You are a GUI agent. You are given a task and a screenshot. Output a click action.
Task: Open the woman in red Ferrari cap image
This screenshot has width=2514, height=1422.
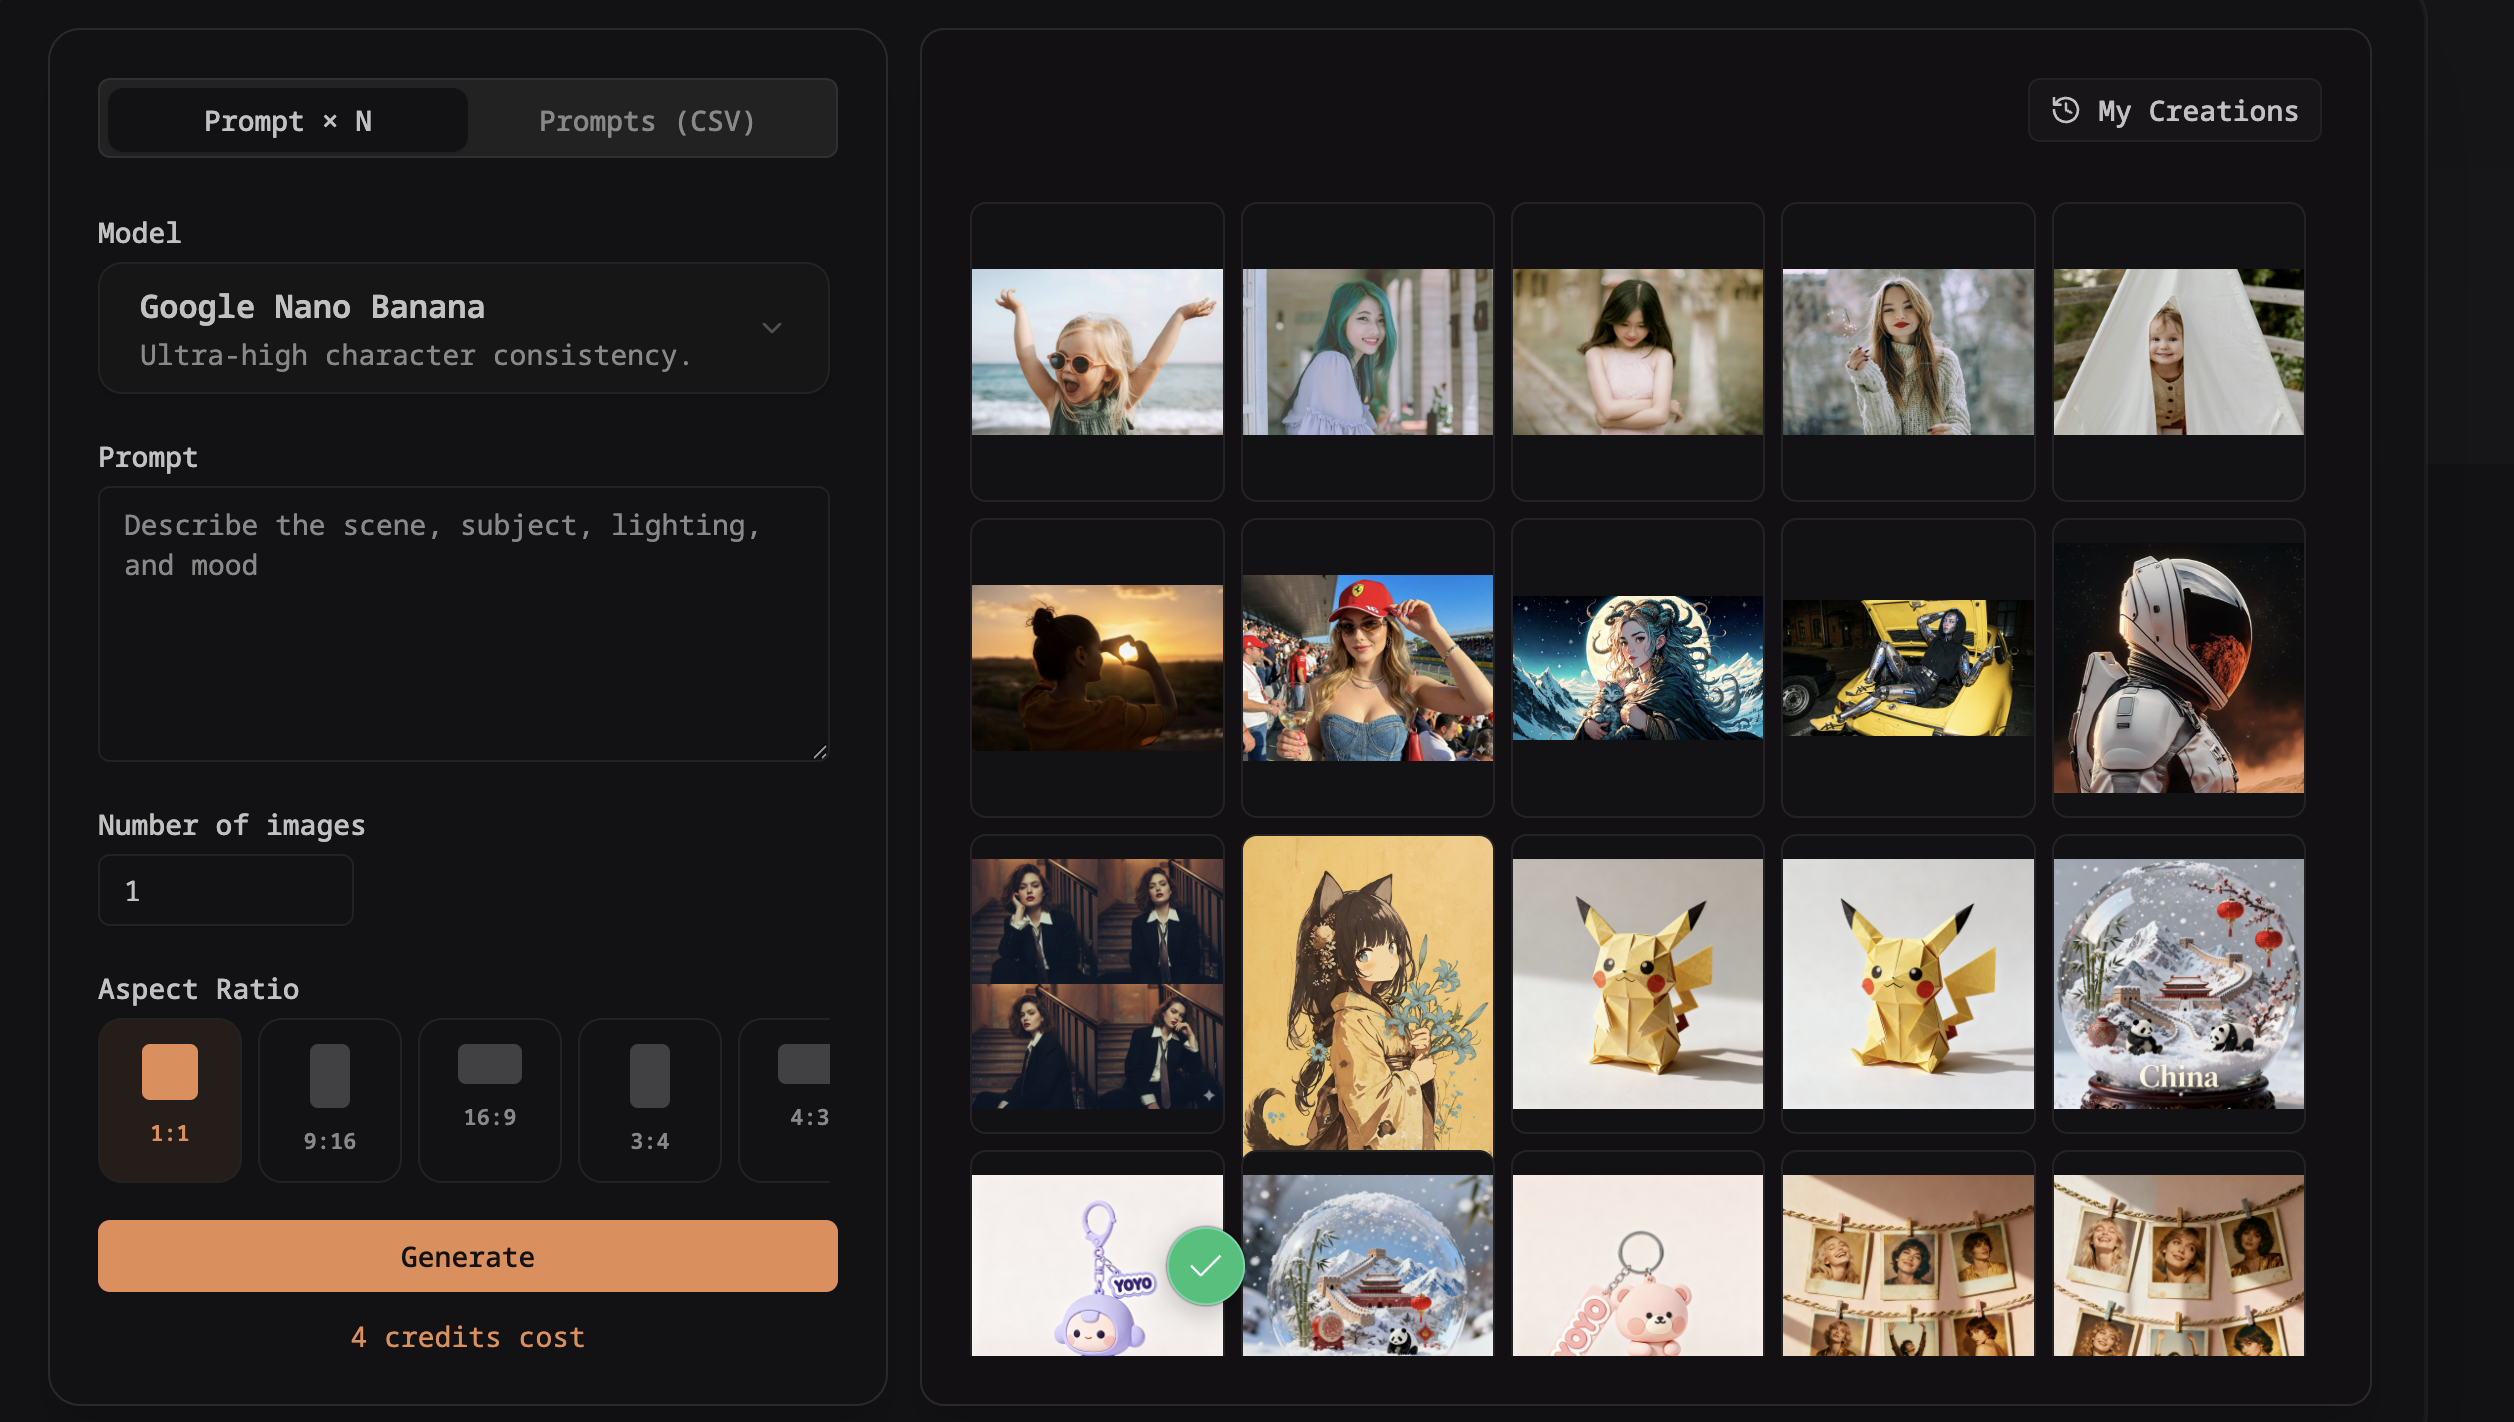pyautogui.click(x=1368, y=668)
